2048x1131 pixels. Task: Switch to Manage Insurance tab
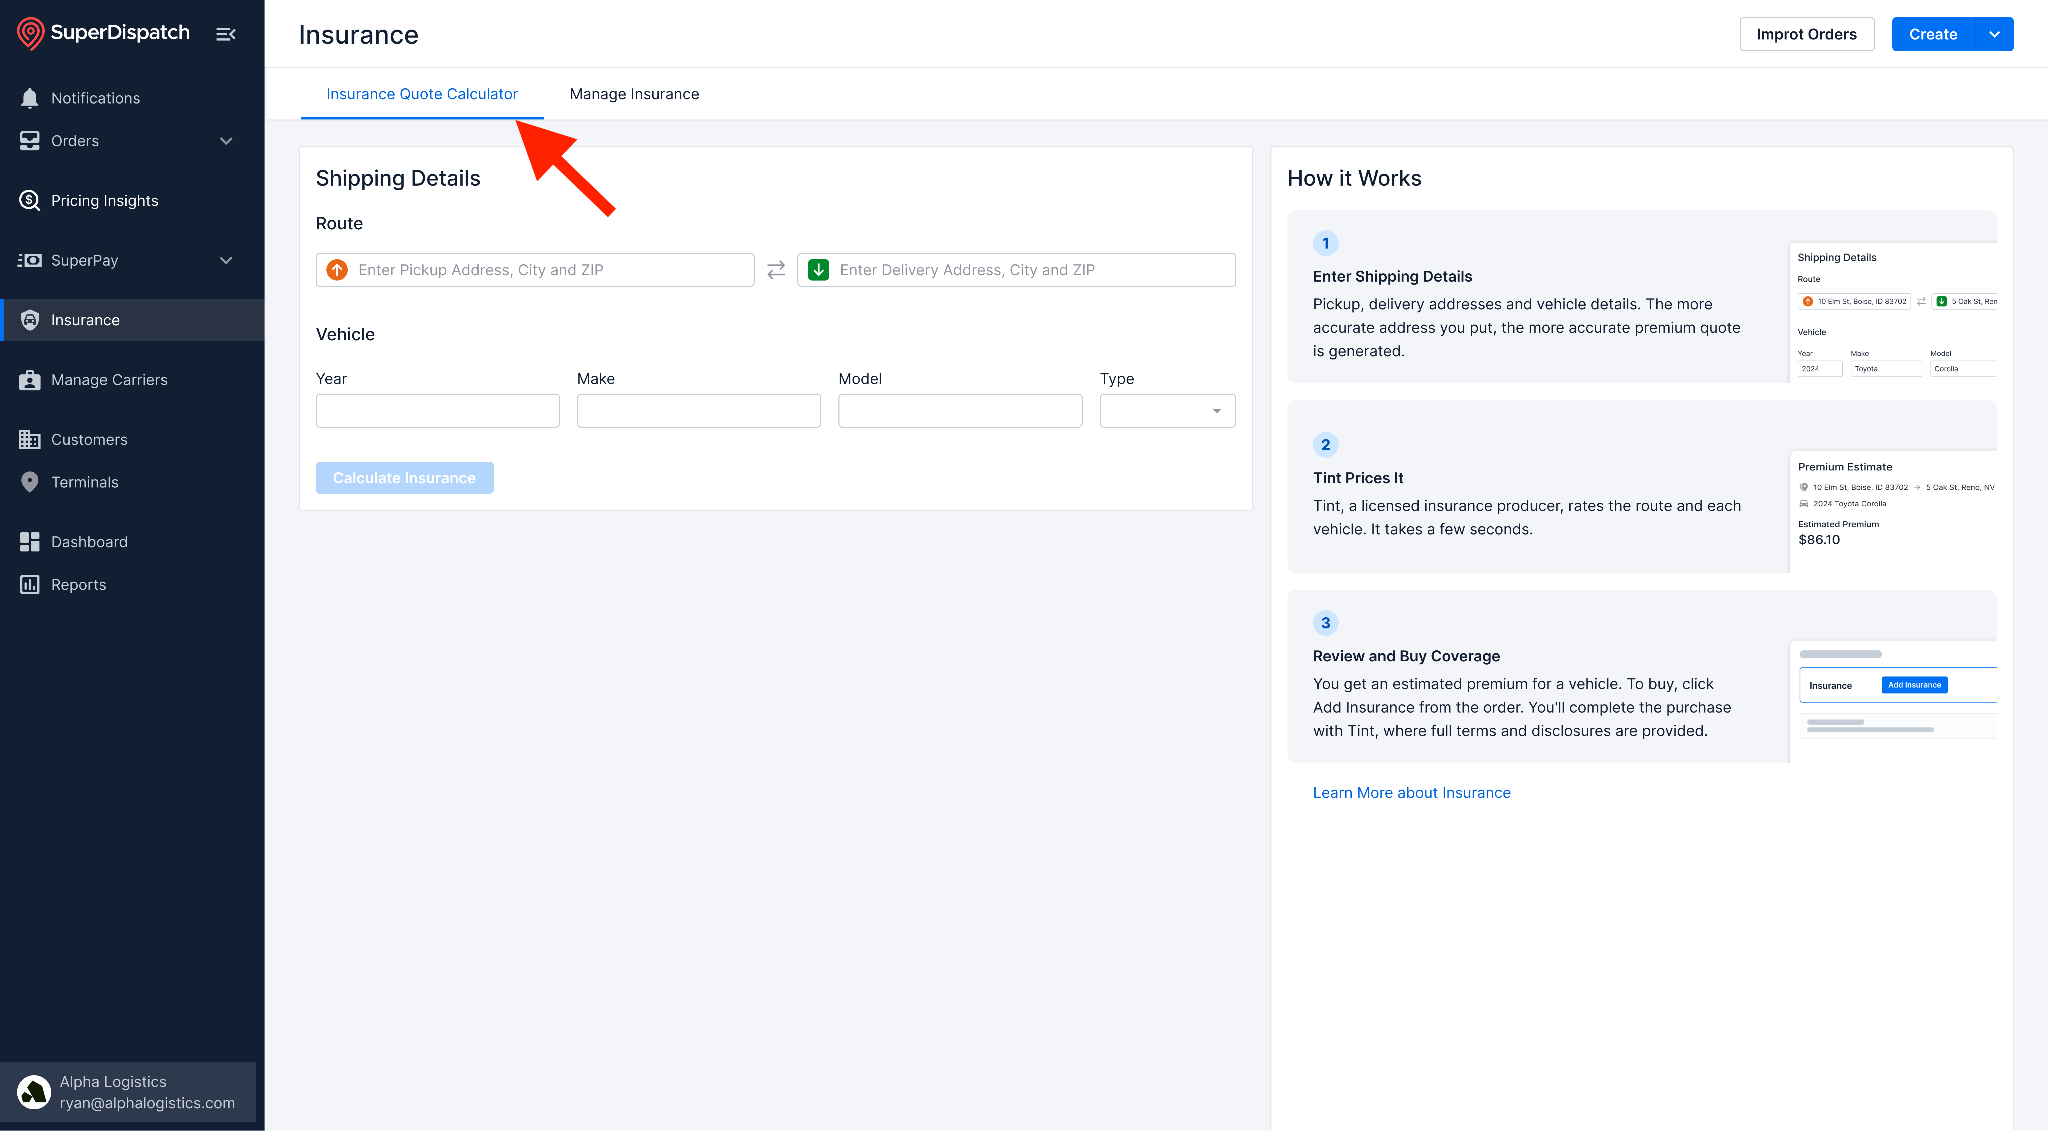(634, 94)
